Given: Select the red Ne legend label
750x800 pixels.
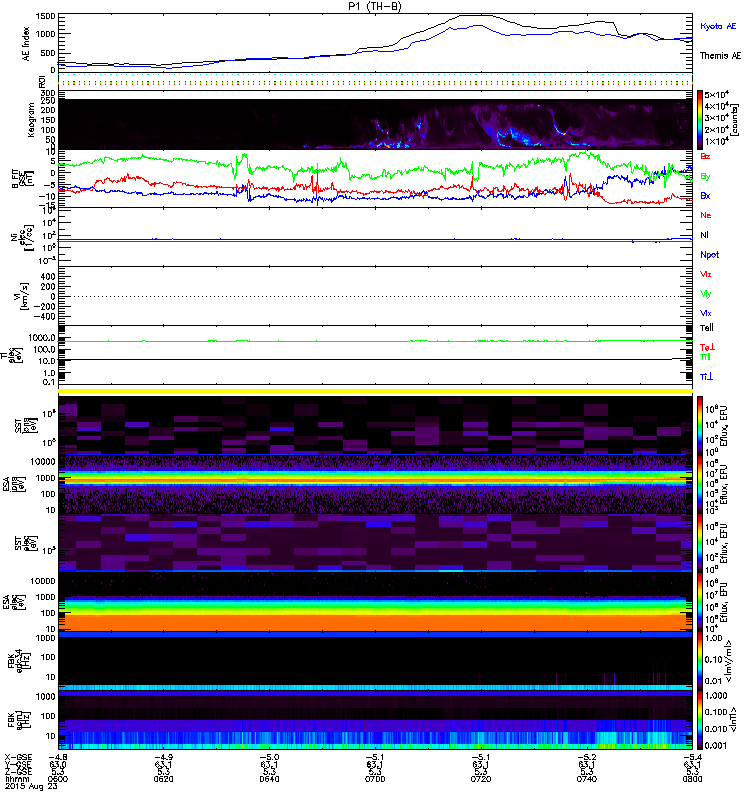Looking at the screenshot, I should [x=706, y=215].
